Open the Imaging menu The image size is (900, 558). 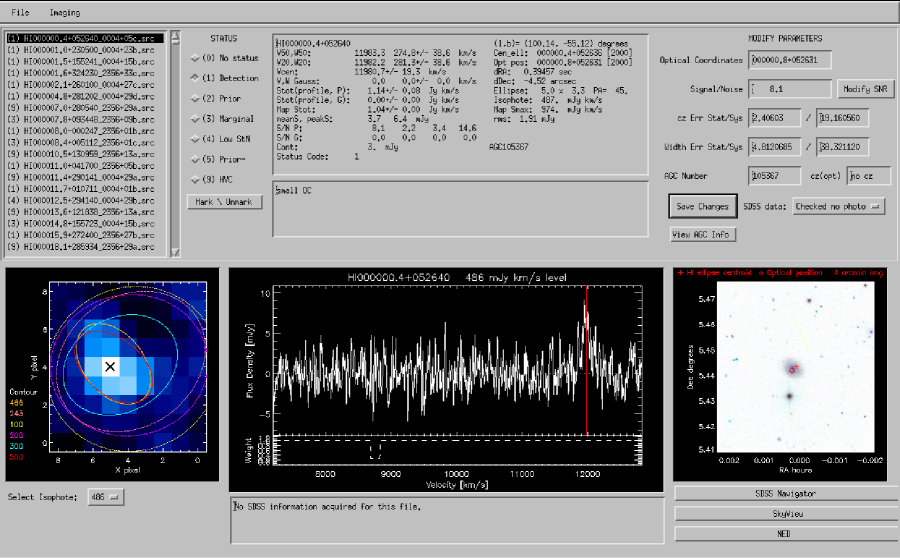(65, 13)
